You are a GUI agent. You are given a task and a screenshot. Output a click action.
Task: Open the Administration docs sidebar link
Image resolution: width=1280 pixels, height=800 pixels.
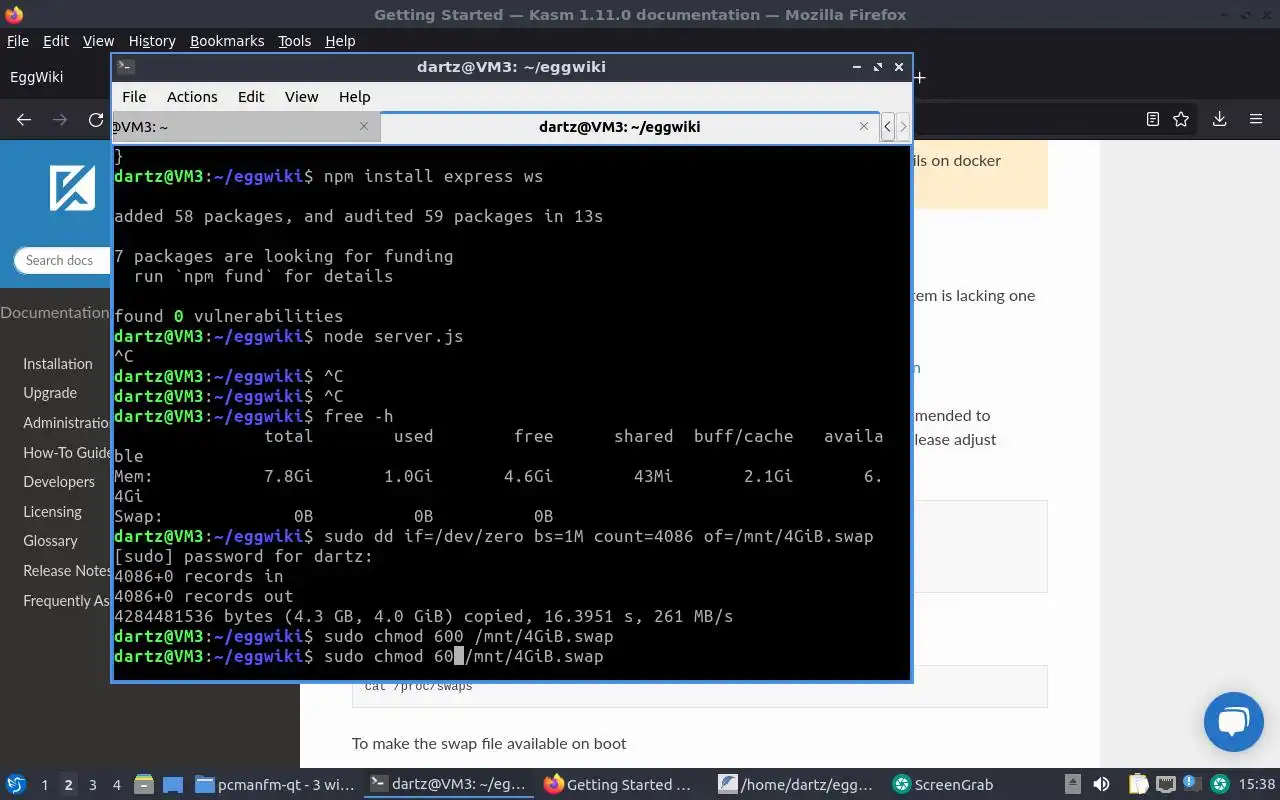coord(67,423)
